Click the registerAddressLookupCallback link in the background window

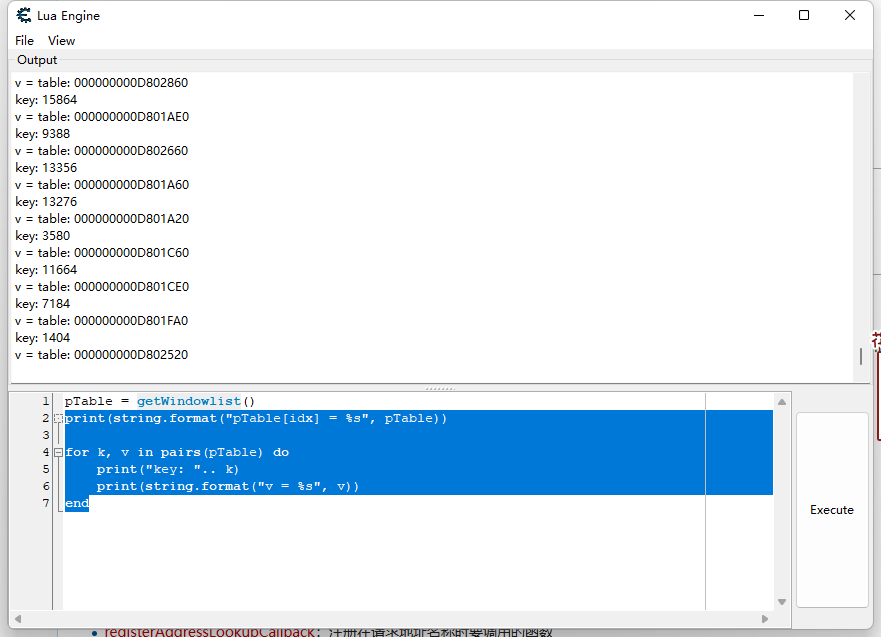[210, 632]
